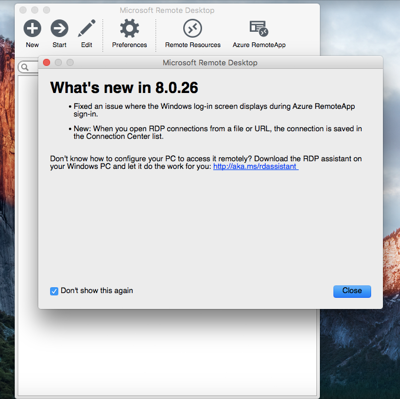Click the 'Don't know how to configure' paragraph
This screenshot has height=399, width=400.
206,162
